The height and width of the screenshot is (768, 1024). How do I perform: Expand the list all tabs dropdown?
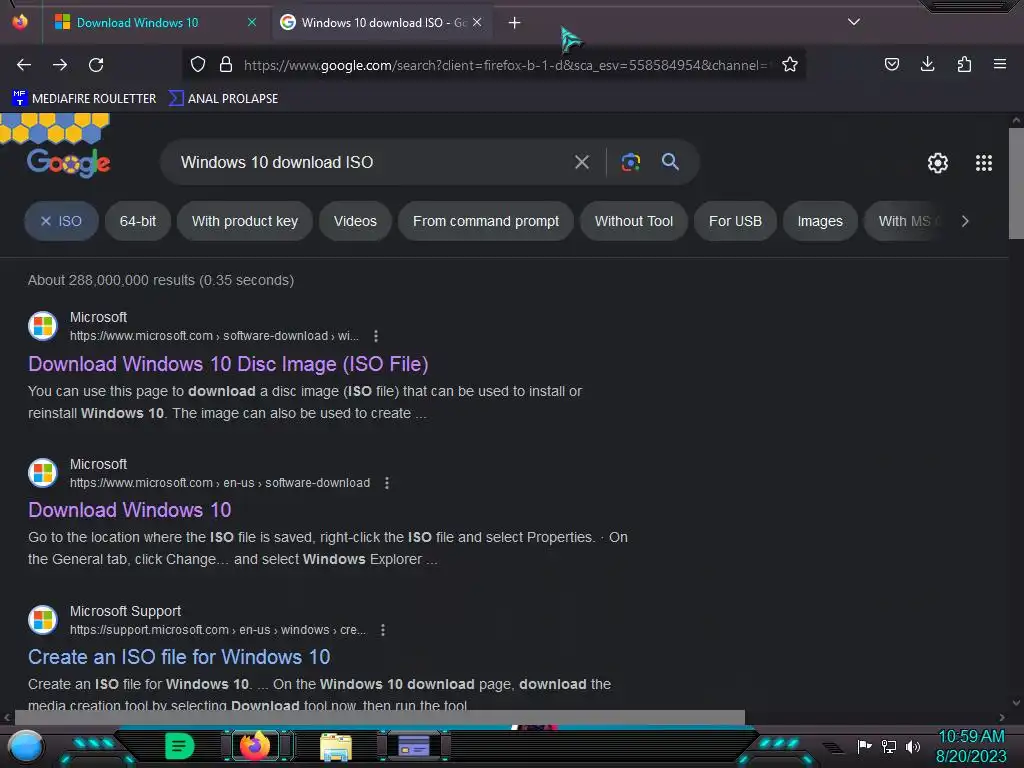(x=854, y=22)
